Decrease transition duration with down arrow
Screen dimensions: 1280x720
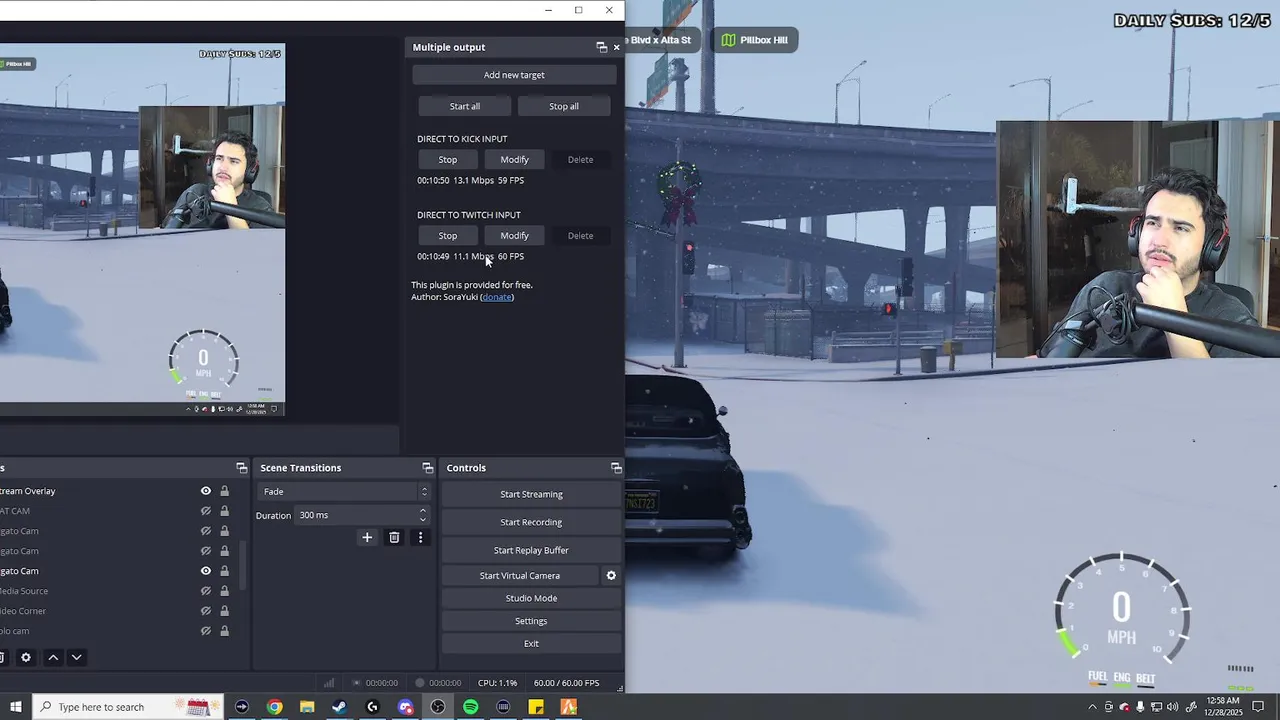[422, 520]
